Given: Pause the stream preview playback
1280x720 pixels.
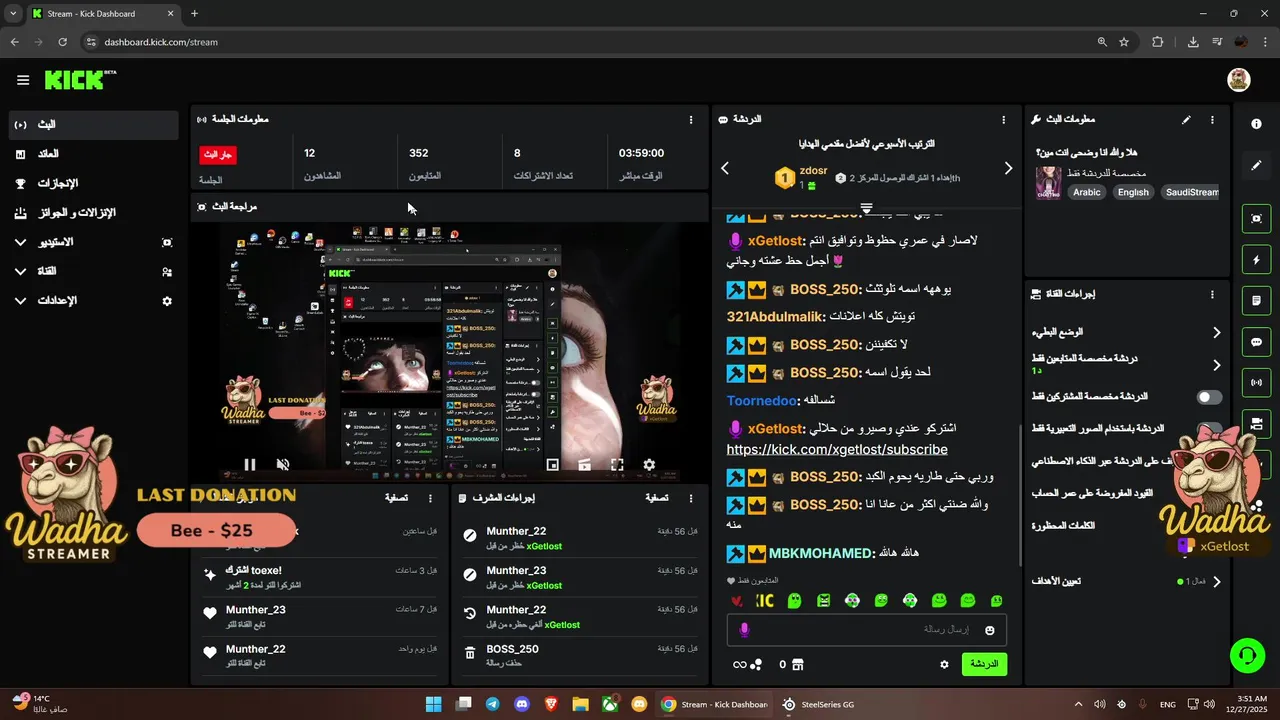Looking at the screenshot, I should [250, 464].
